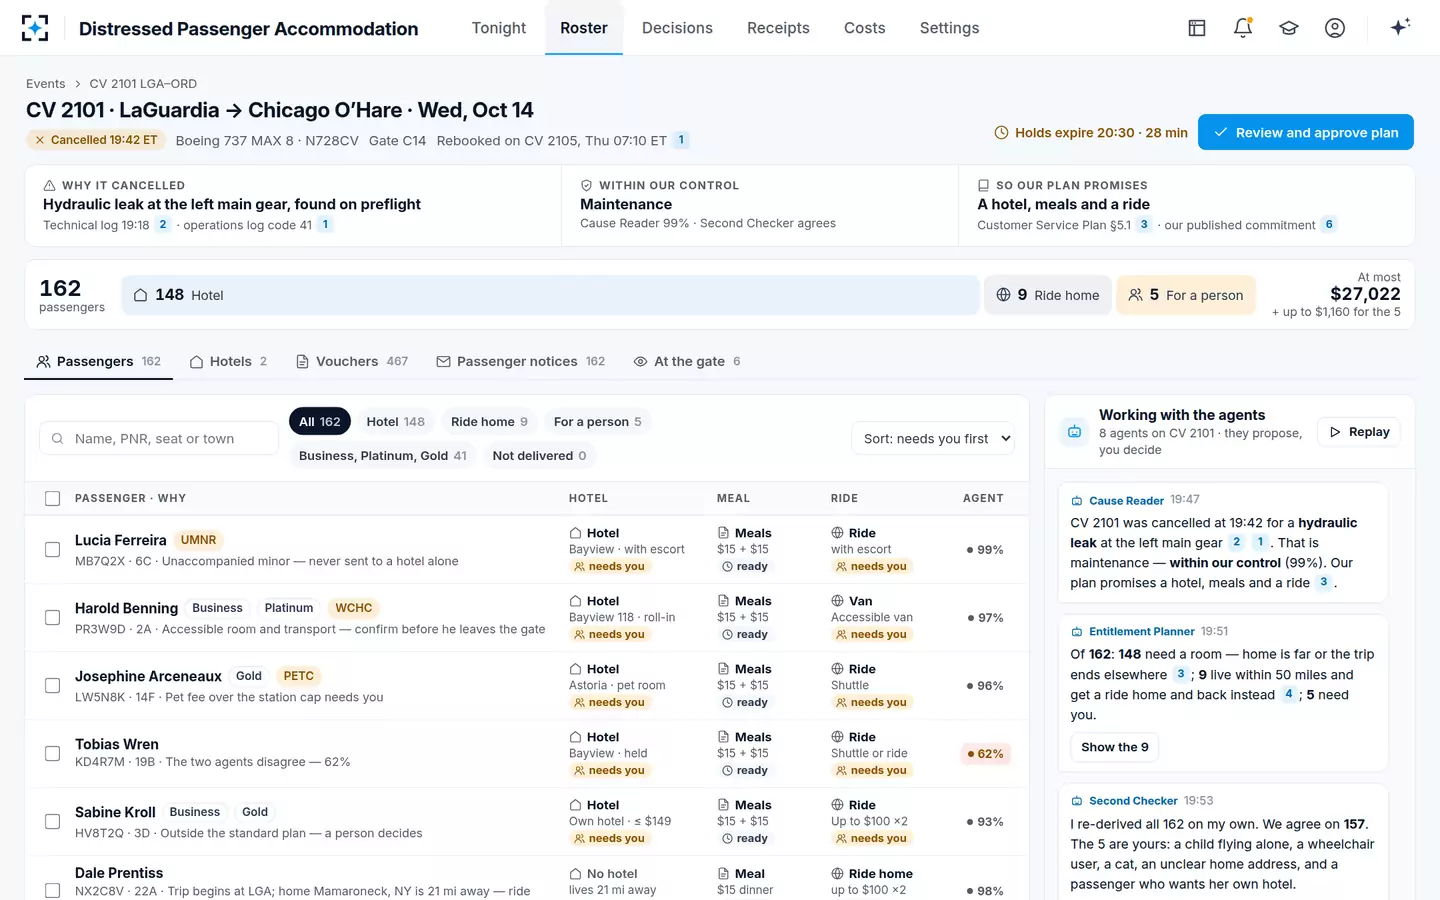
Task: Click the 148 Hotel bar segment
Action: [x=550, y=295]
